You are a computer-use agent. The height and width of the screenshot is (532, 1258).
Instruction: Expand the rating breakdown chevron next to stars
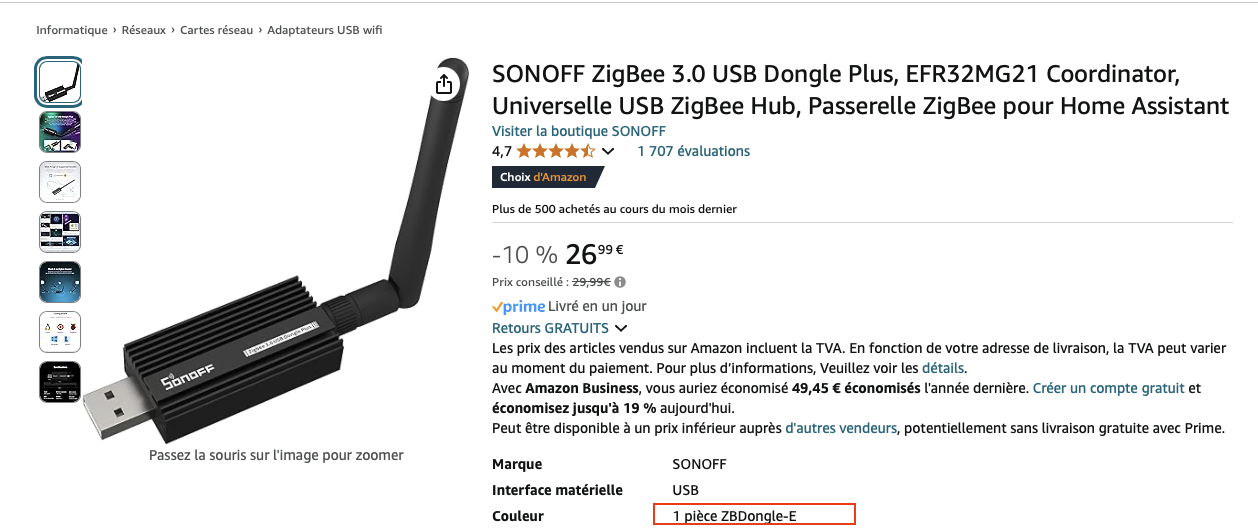[x=608, y=152]
